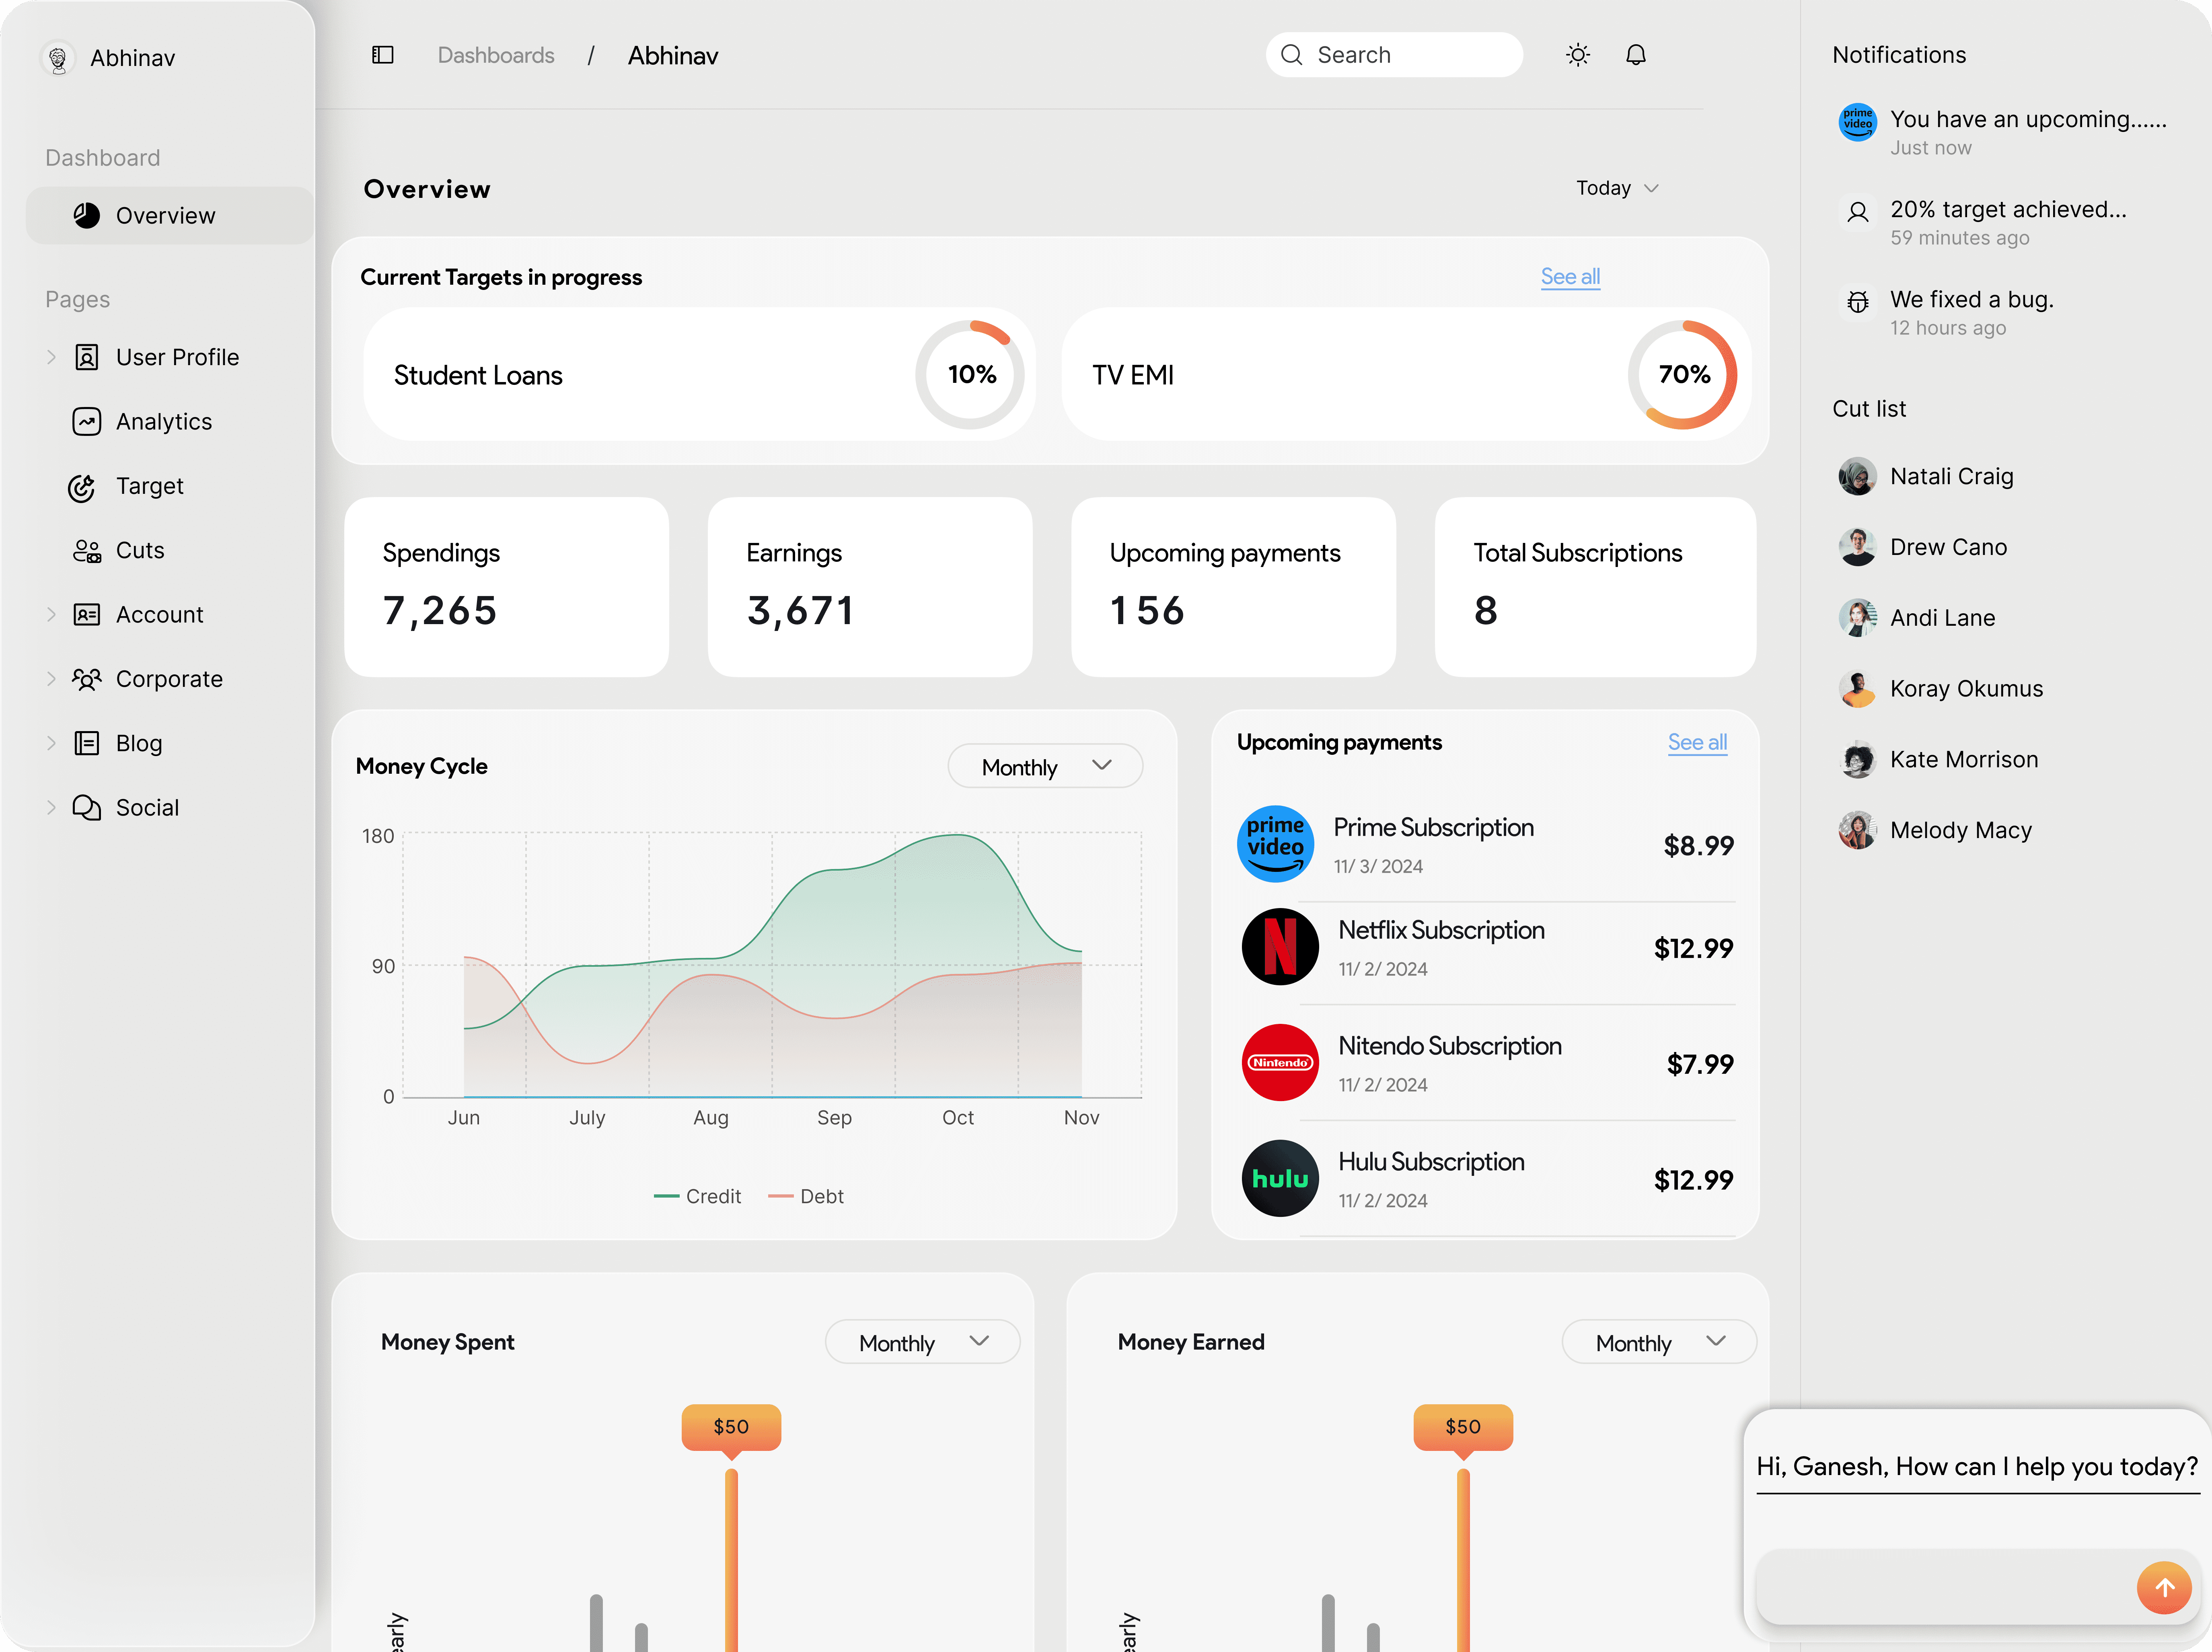This screenshot has height=1652, width=2212.
Task: Expand the Social menu chevron
Action: [51, 807]
